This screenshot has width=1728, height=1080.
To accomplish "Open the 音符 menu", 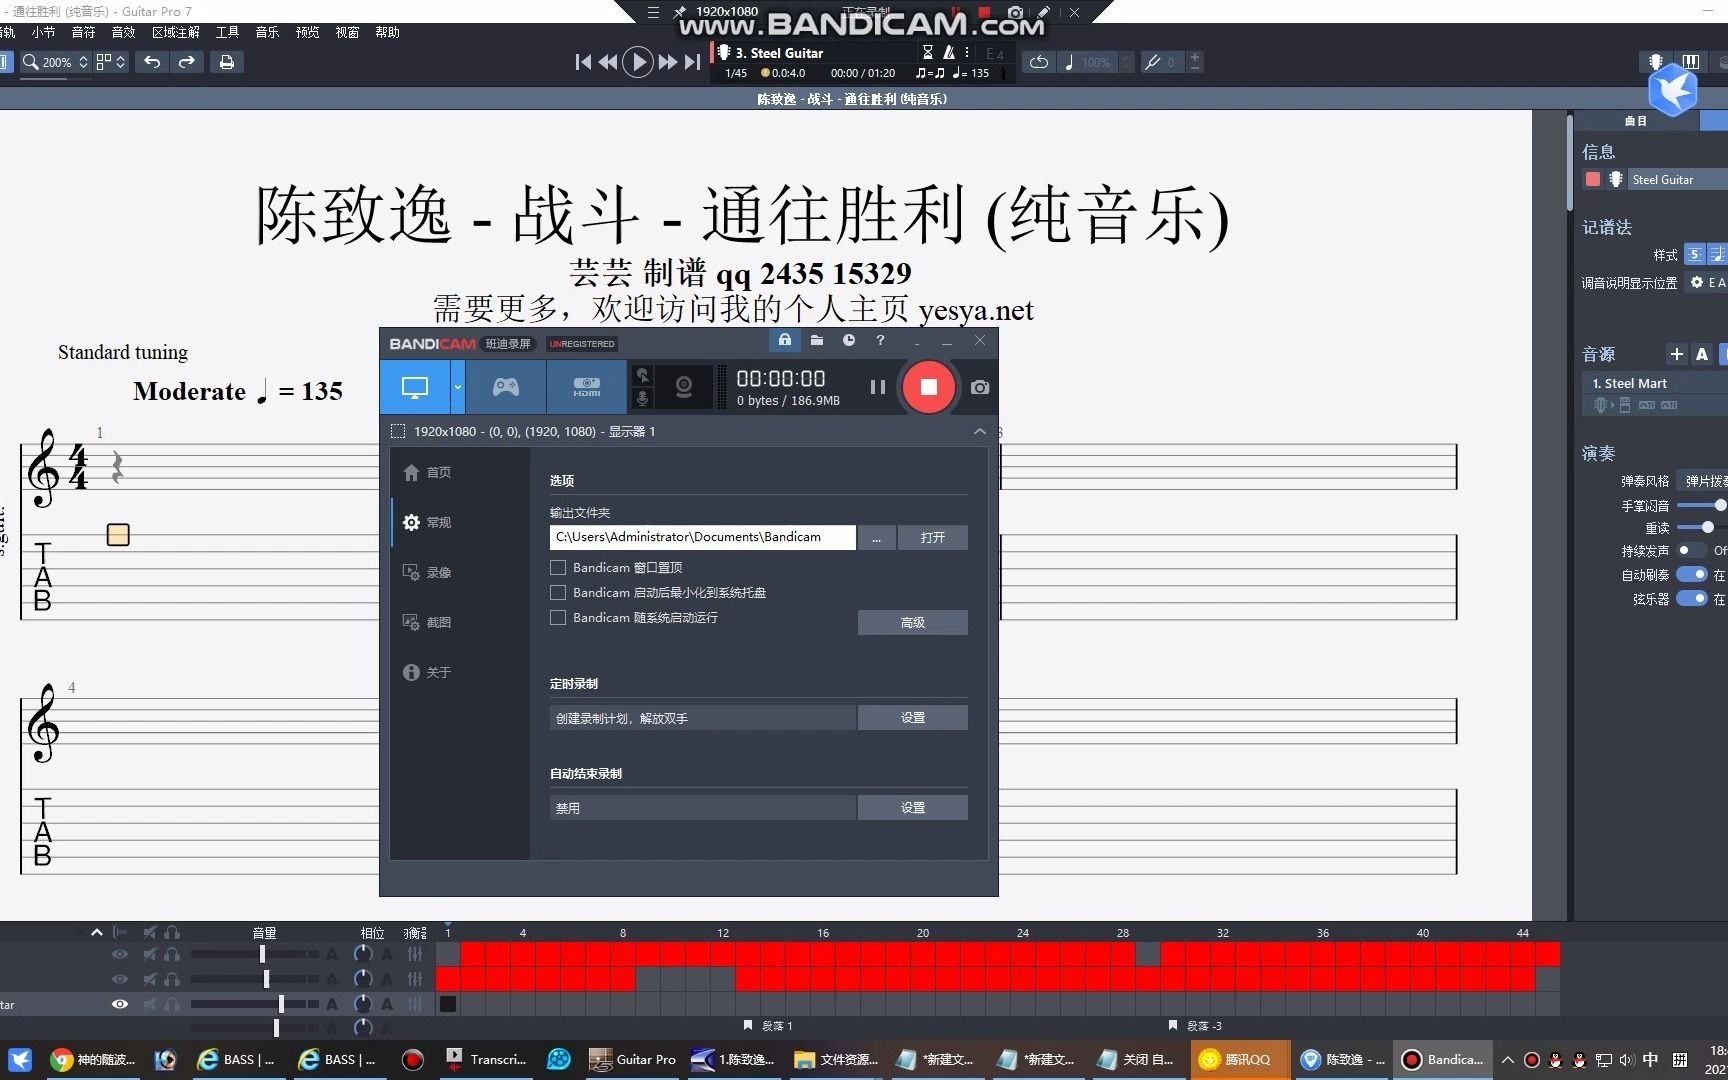I will point(83,32).
